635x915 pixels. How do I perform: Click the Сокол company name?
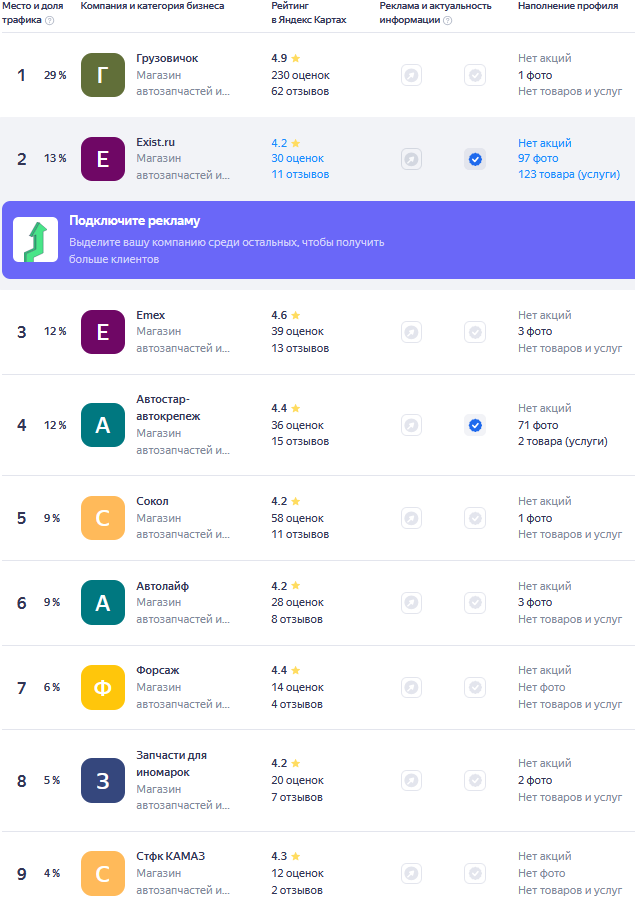tap(152, 501)
